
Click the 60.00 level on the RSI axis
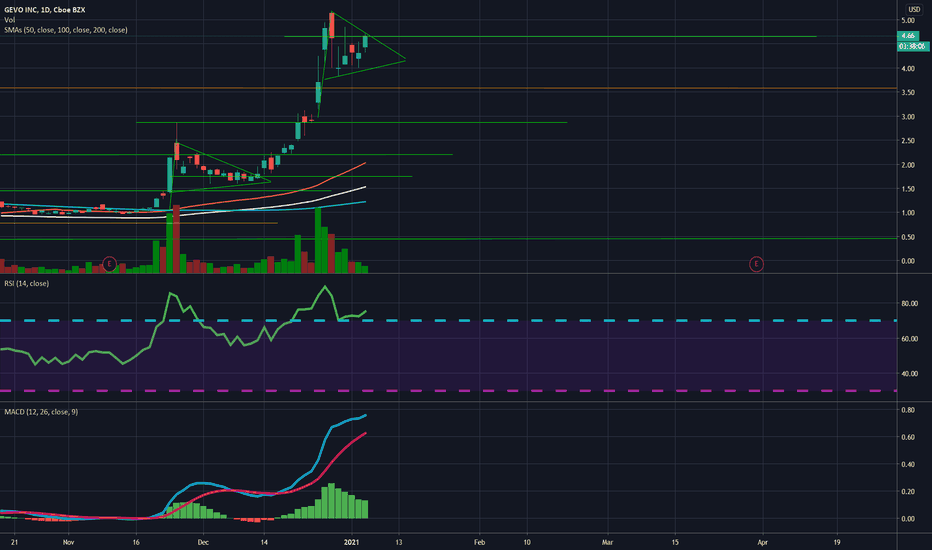point(909,339)
